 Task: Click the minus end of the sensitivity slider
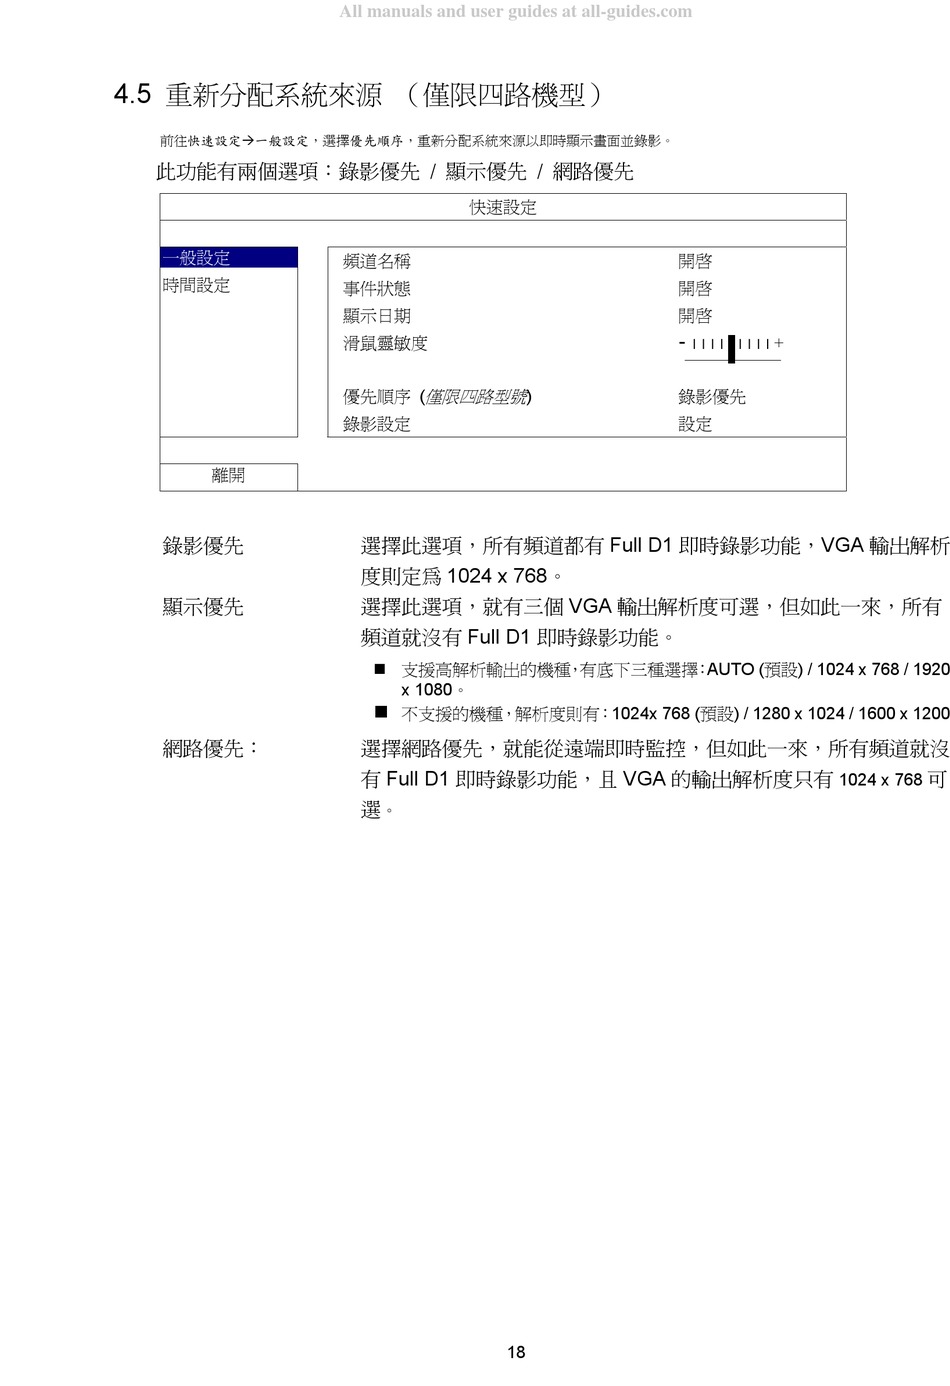click(x=682, y=343)
